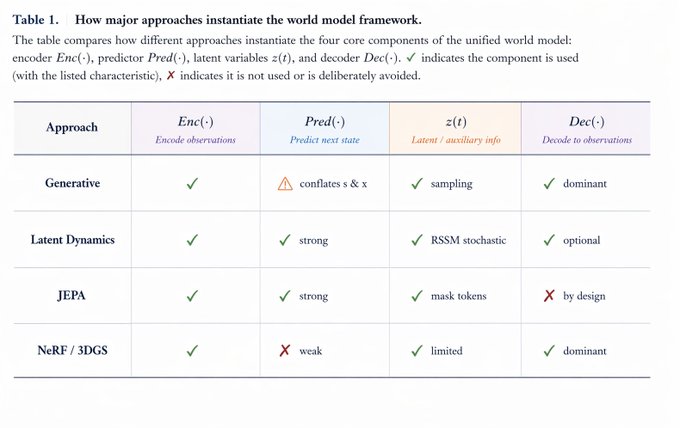Viewport: 680px width, 428px height.
Task: Click the 'JEPA' row label
Action: [x=72, y=296]
